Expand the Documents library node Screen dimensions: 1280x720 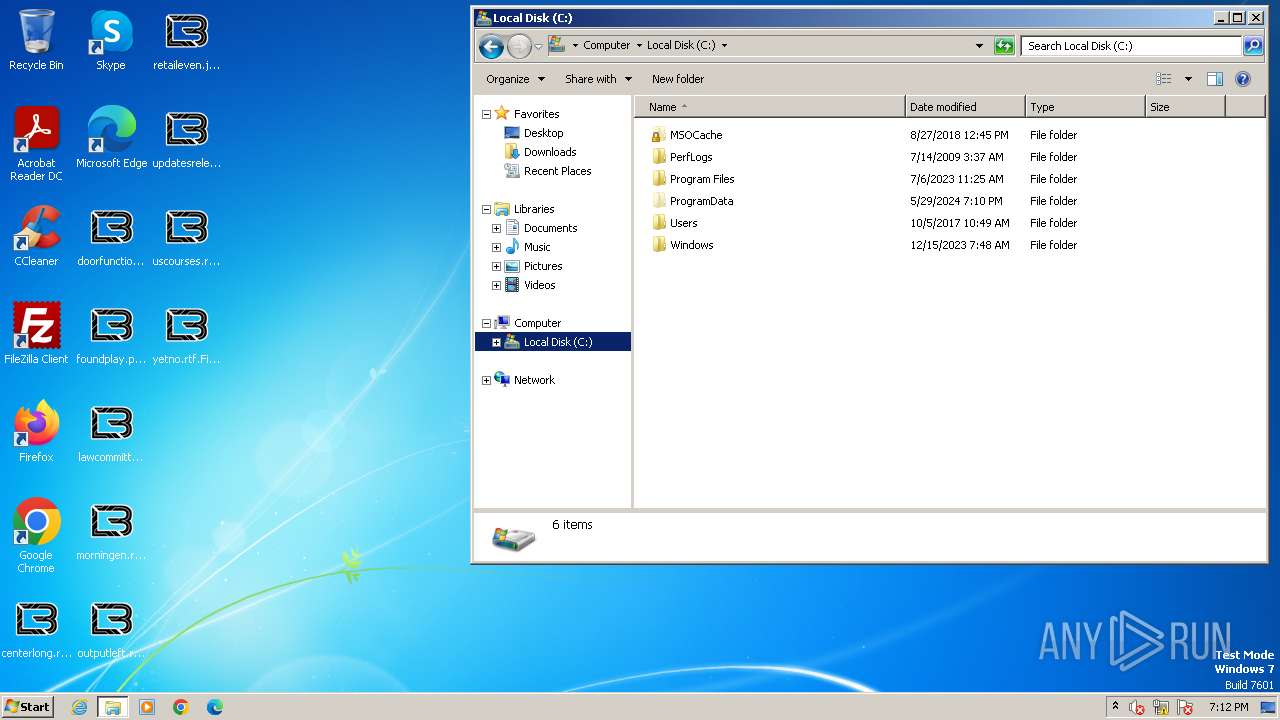496,228
